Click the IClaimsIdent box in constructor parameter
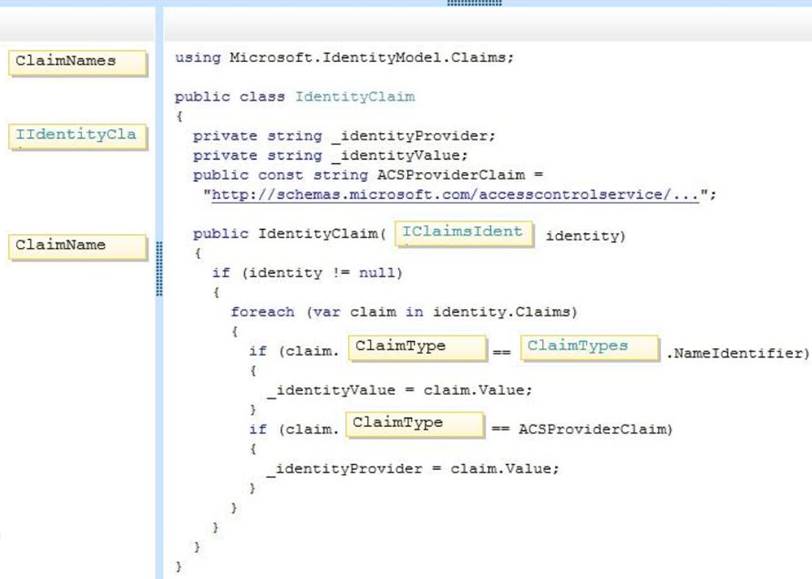 464,234
